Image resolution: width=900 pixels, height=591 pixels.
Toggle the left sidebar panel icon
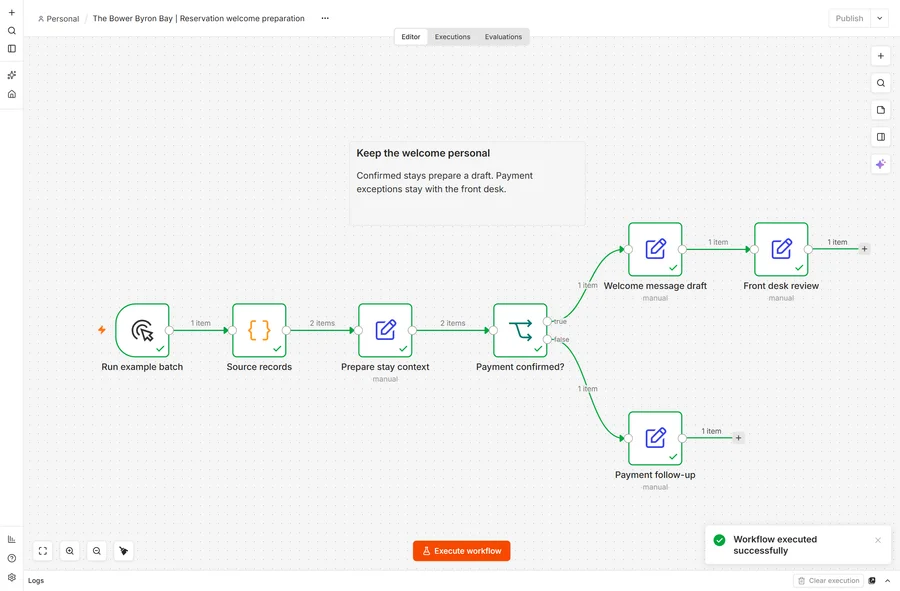(x=11, y=49)
